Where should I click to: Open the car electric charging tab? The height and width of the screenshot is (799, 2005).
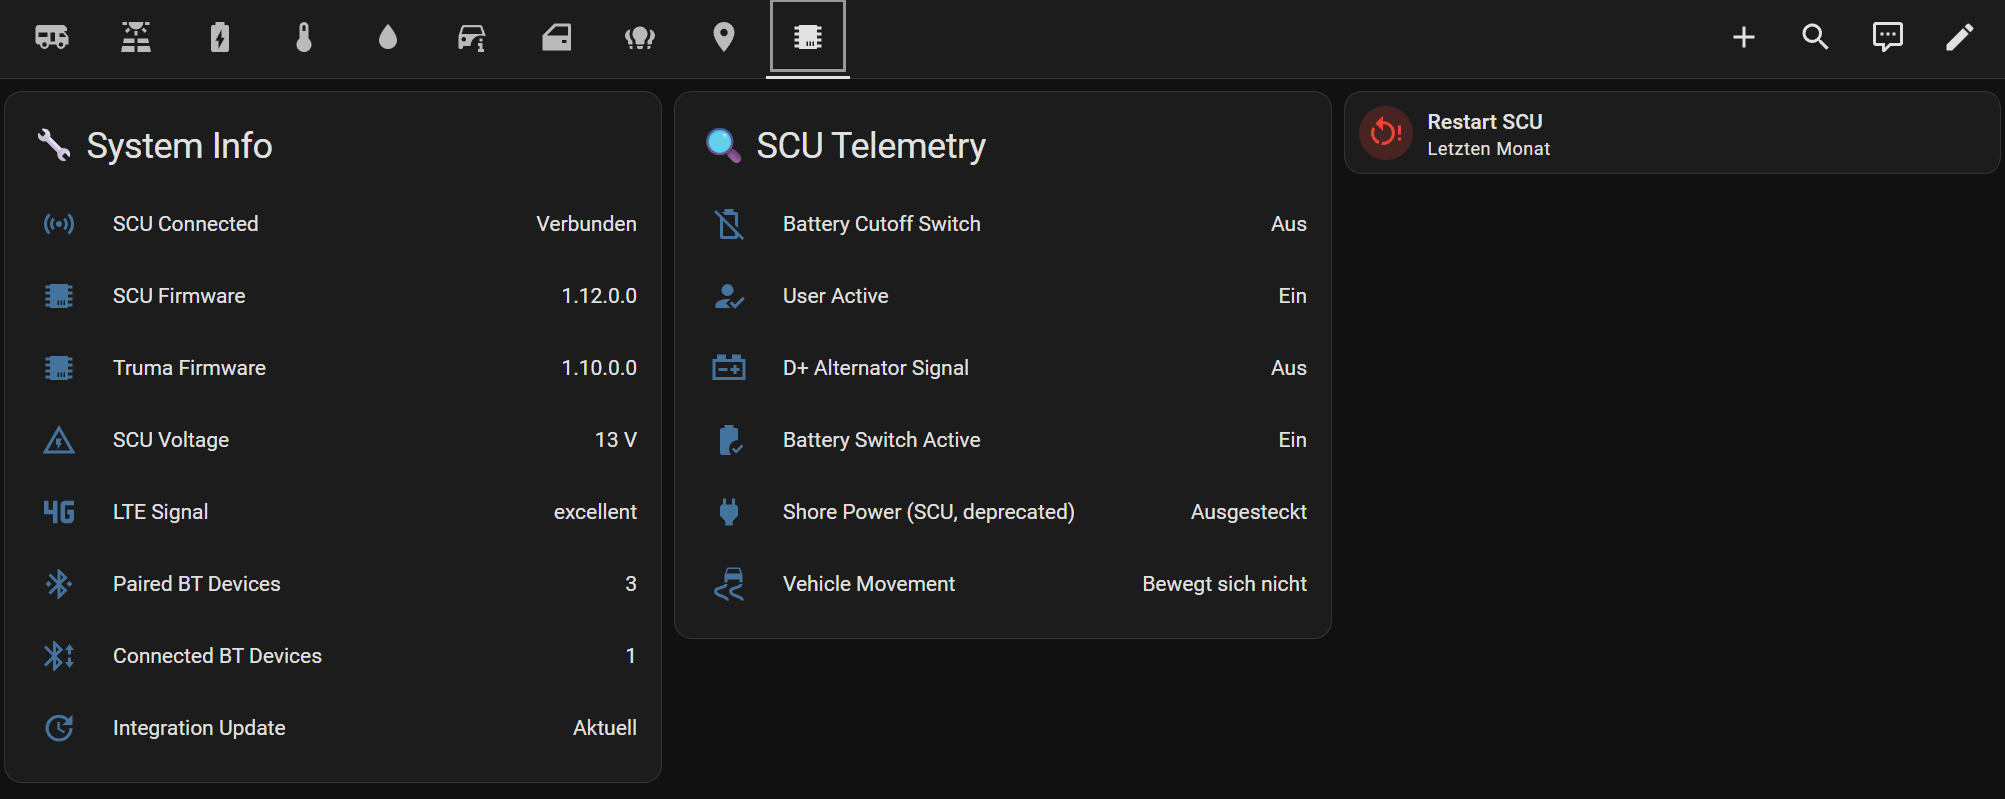coord(472,38)
